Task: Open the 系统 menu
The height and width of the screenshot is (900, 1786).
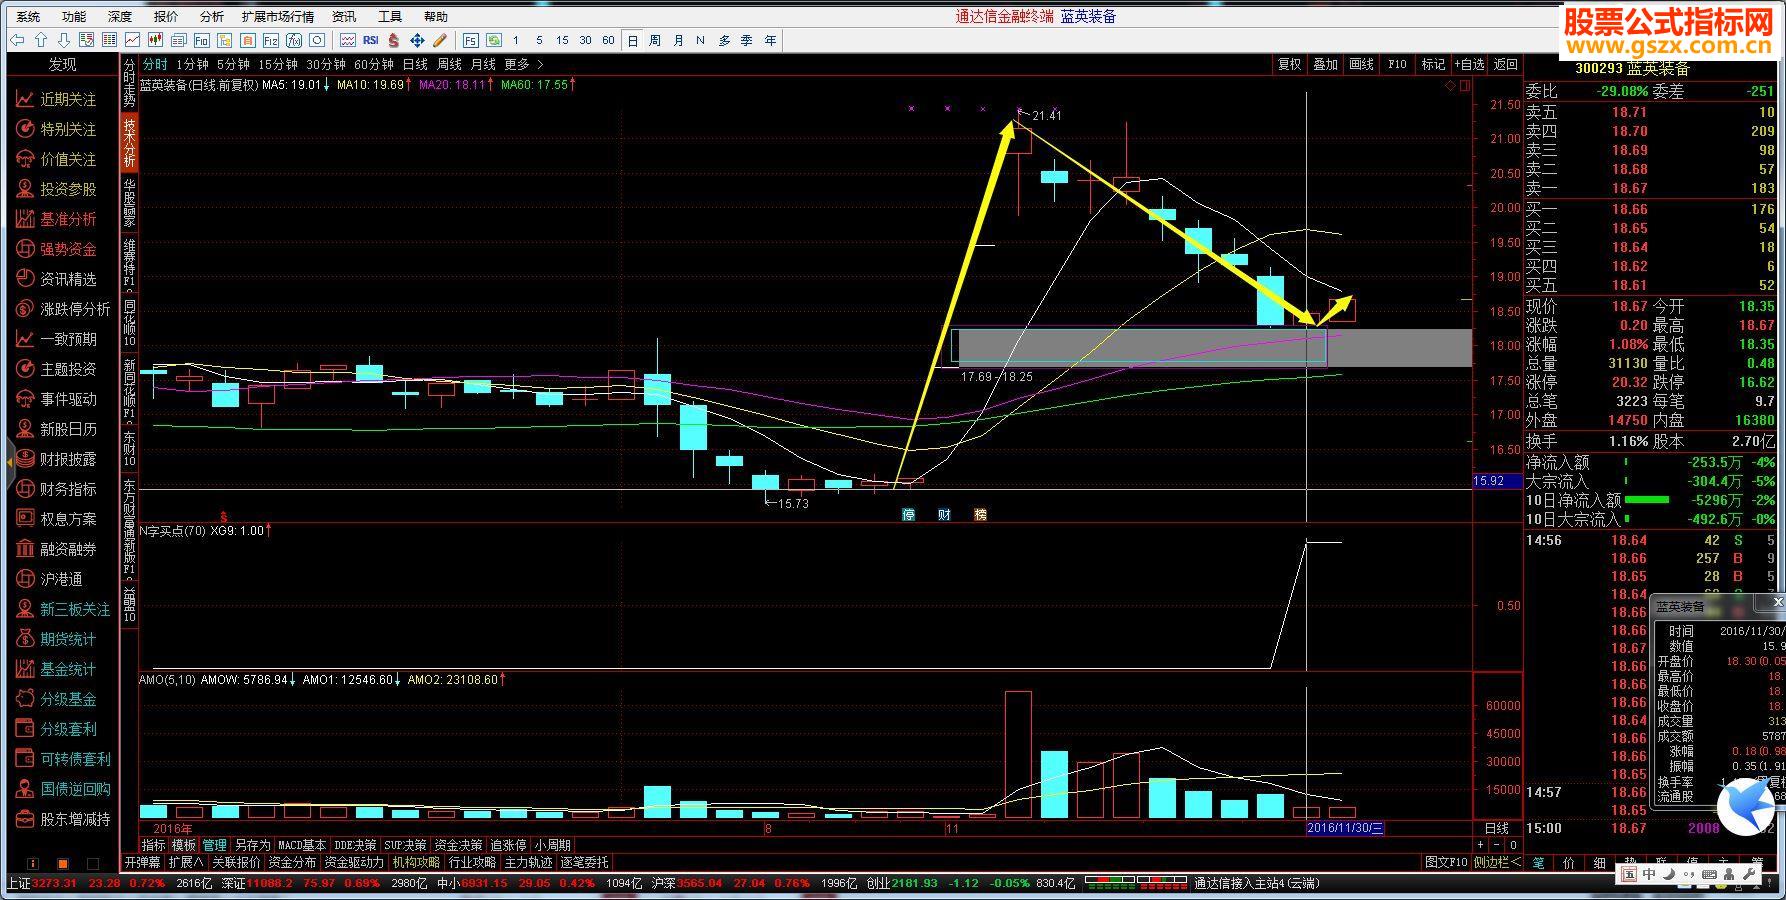Action: pos(29,16)
